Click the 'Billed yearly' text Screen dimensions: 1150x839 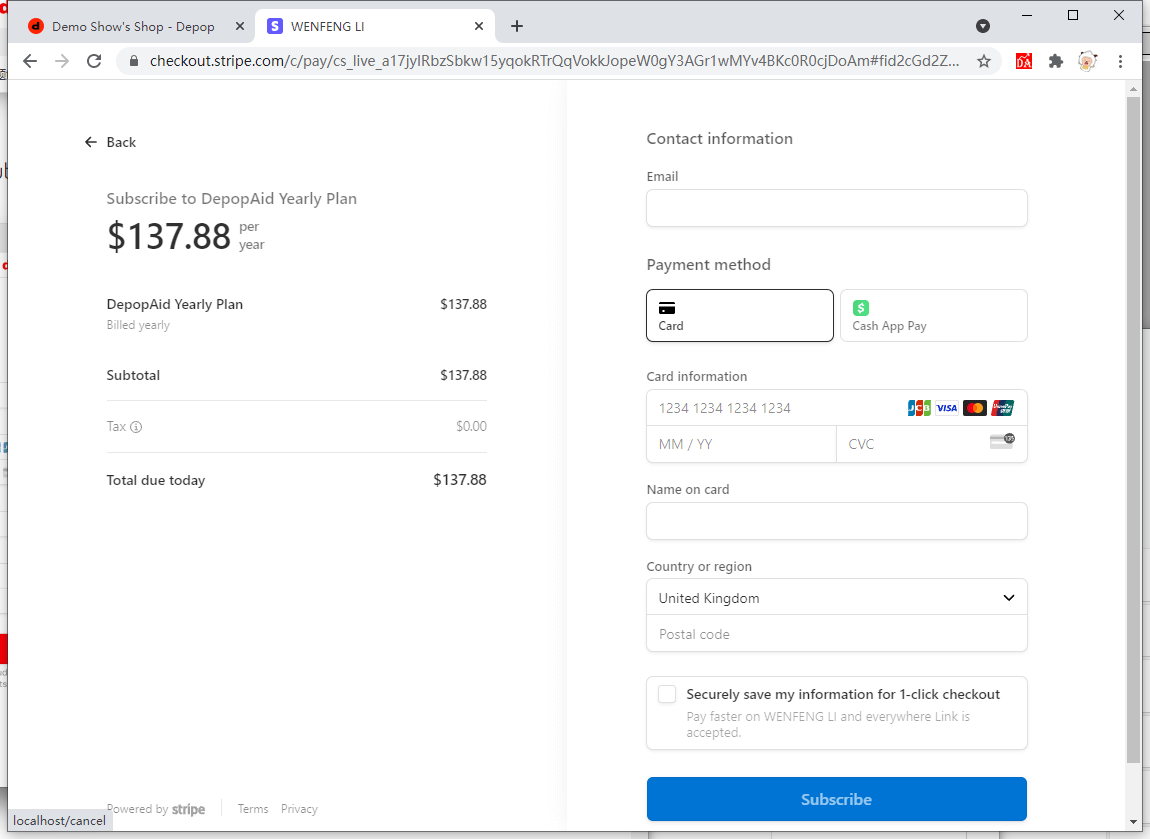point(138,325)
